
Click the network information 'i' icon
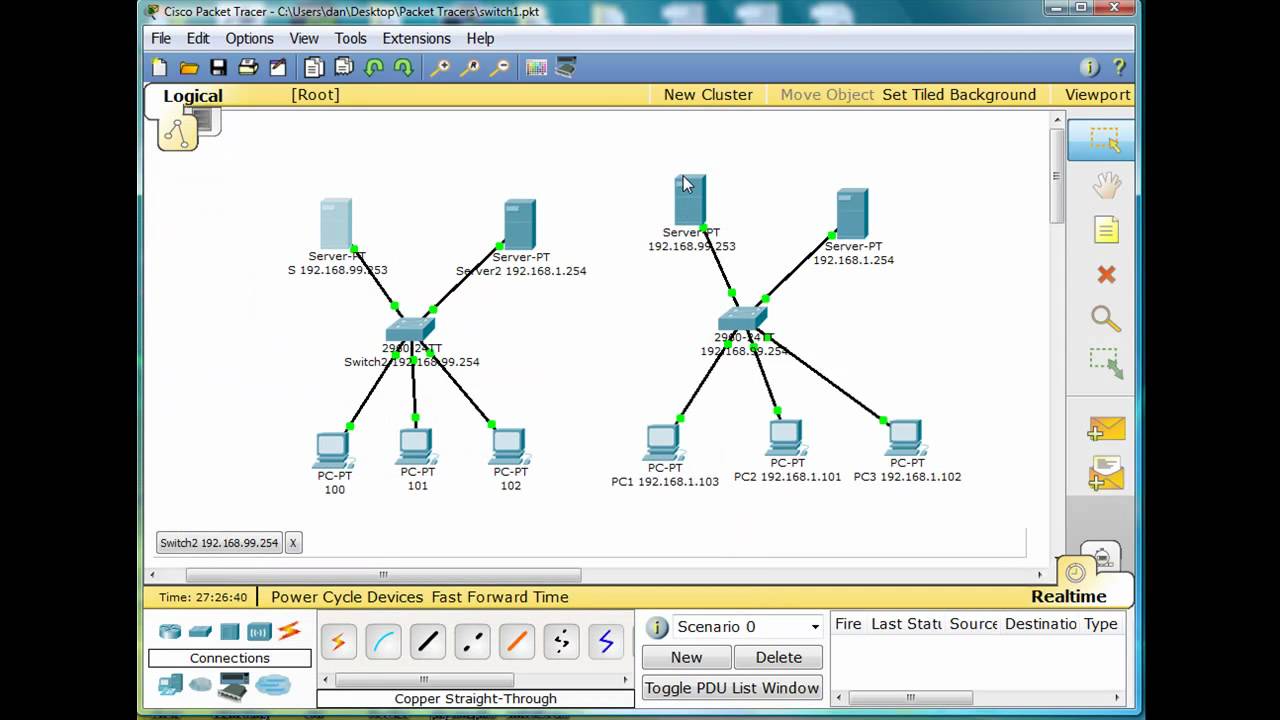click(1090, 68)
